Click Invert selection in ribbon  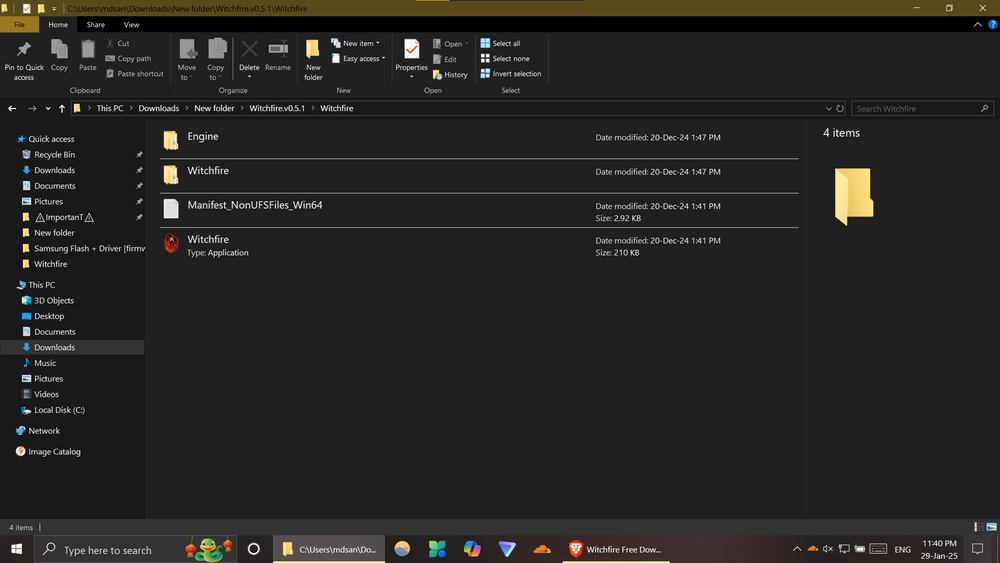tap(511, 74)
